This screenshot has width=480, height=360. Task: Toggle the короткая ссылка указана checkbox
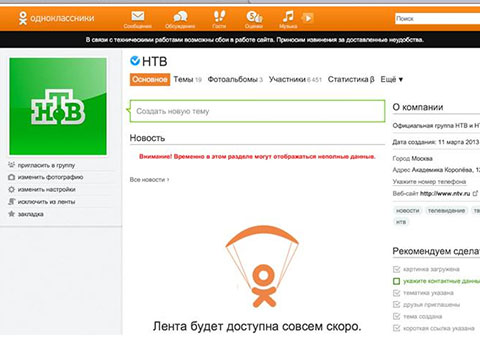(396, 328)
